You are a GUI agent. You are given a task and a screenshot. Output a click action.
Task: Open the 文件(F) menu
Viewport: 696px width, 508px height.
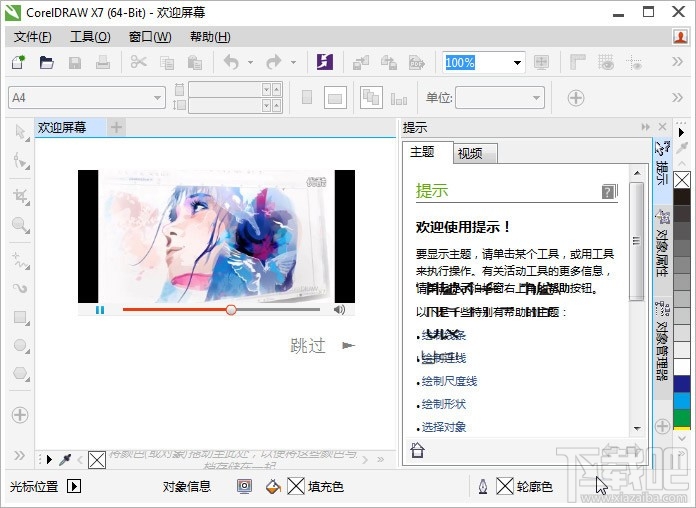click(32, 37)
